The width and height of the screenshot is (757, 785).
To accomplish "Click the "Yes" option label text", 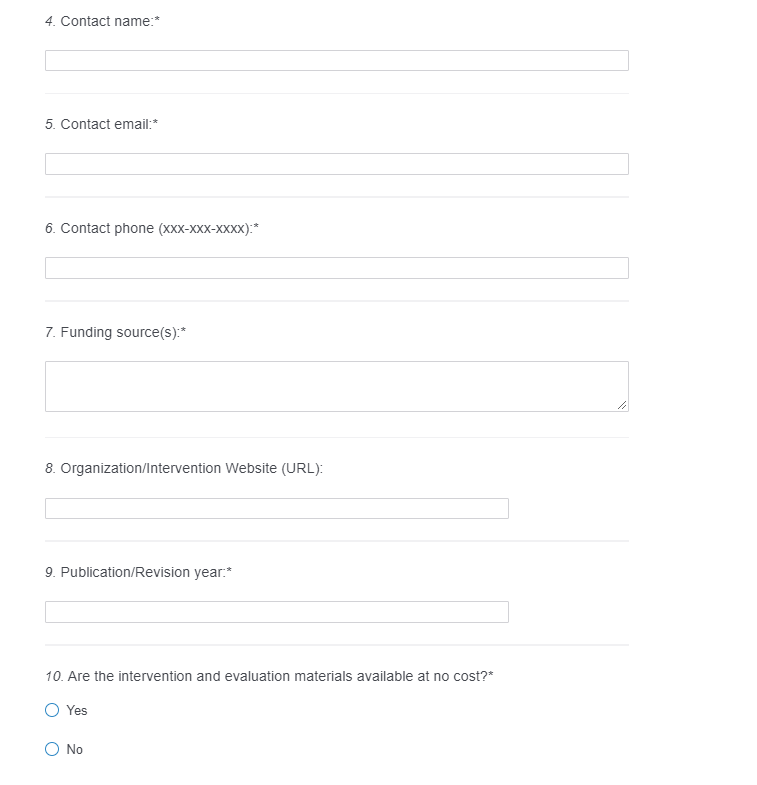I will click(77, 710).
